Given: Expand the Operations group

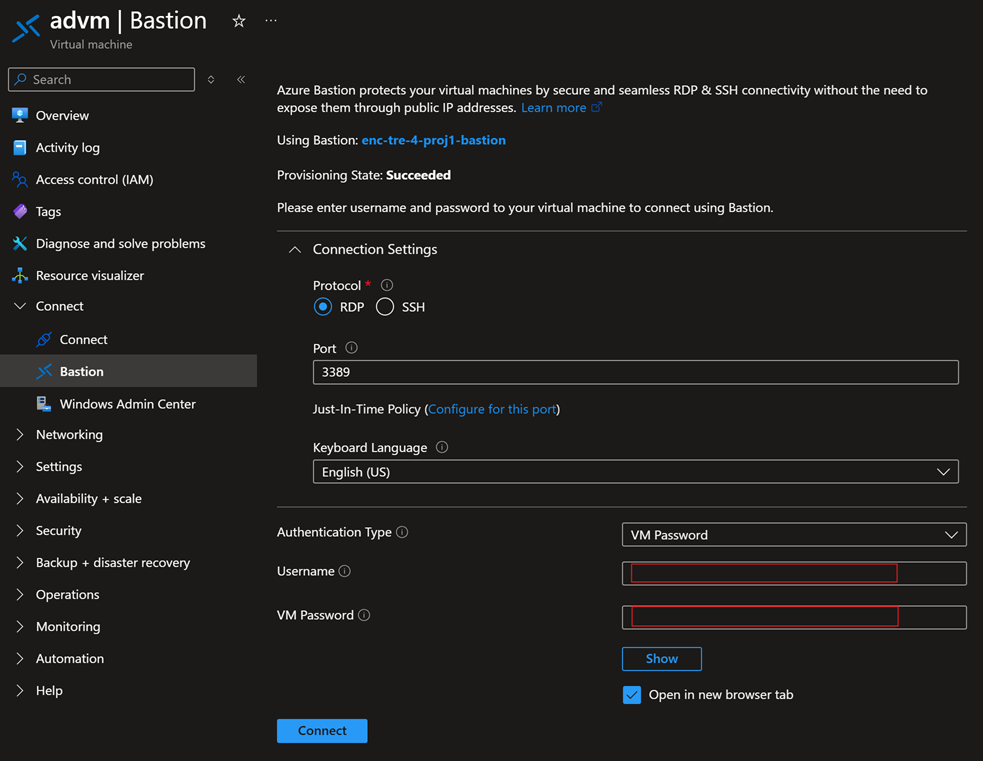Looking at the screenshot, I should click(x=20, y=594).
